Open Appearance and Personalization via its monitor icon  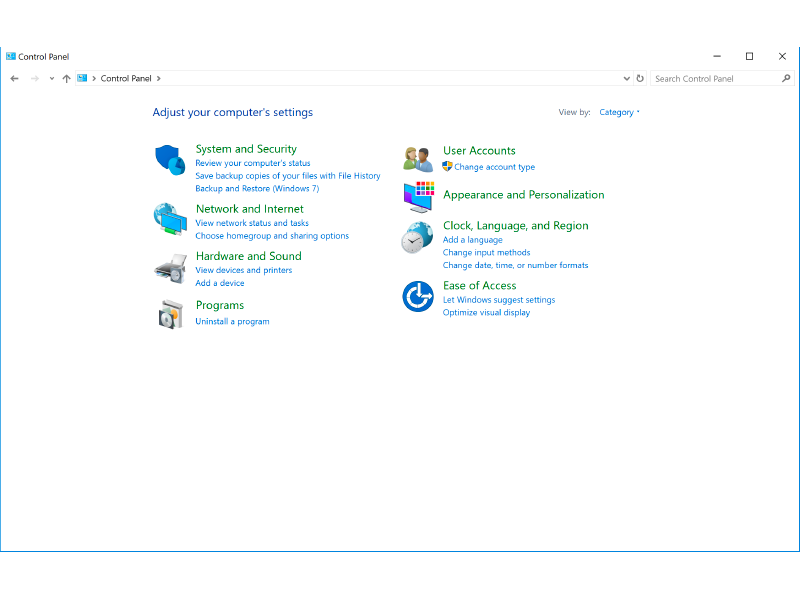pyautogui.click(x=417, y=198)
